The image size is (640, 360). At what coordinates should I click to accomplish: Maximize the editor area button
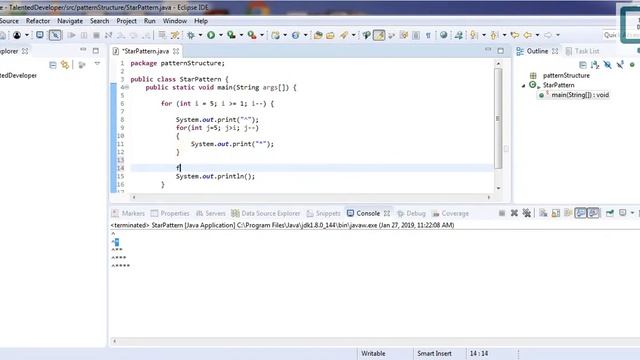pyautogui.click(x=500, y=51)
